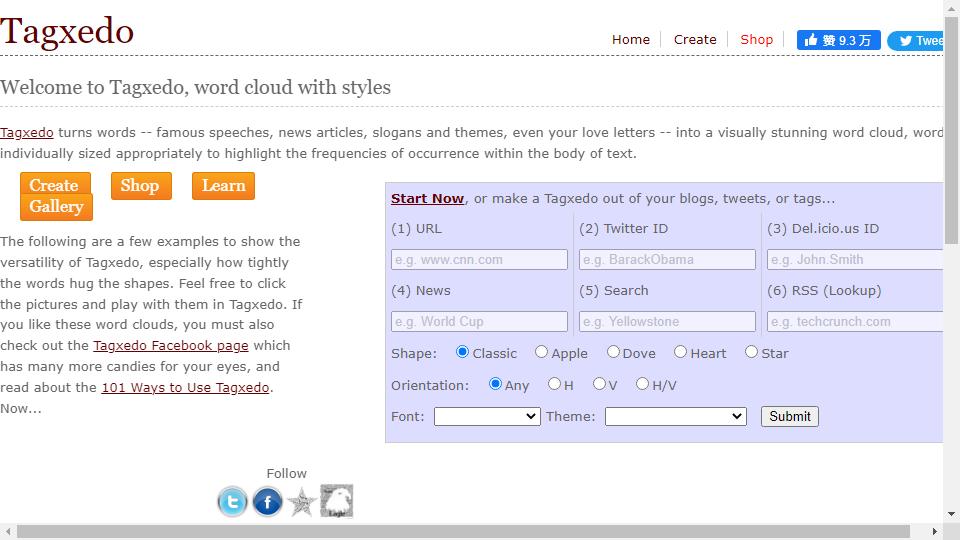Click the Tagxedo link in intro paragraph
The image size is (960, 540).
coord(27,133)
